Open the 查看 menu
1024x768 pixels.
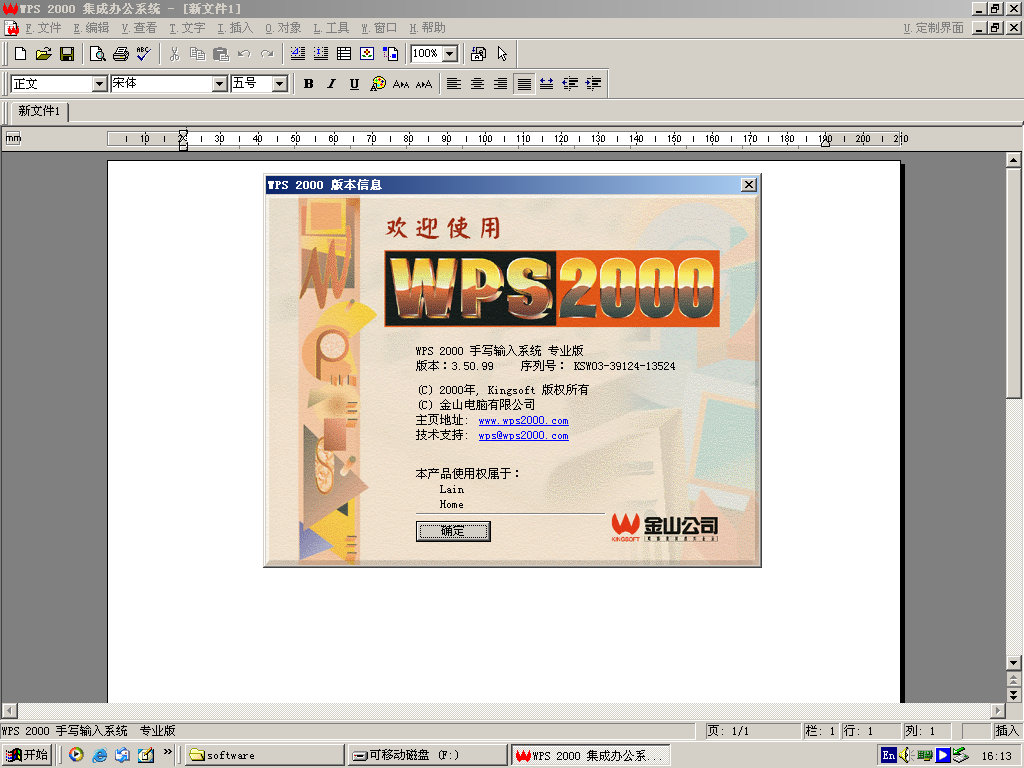[139, 28]
